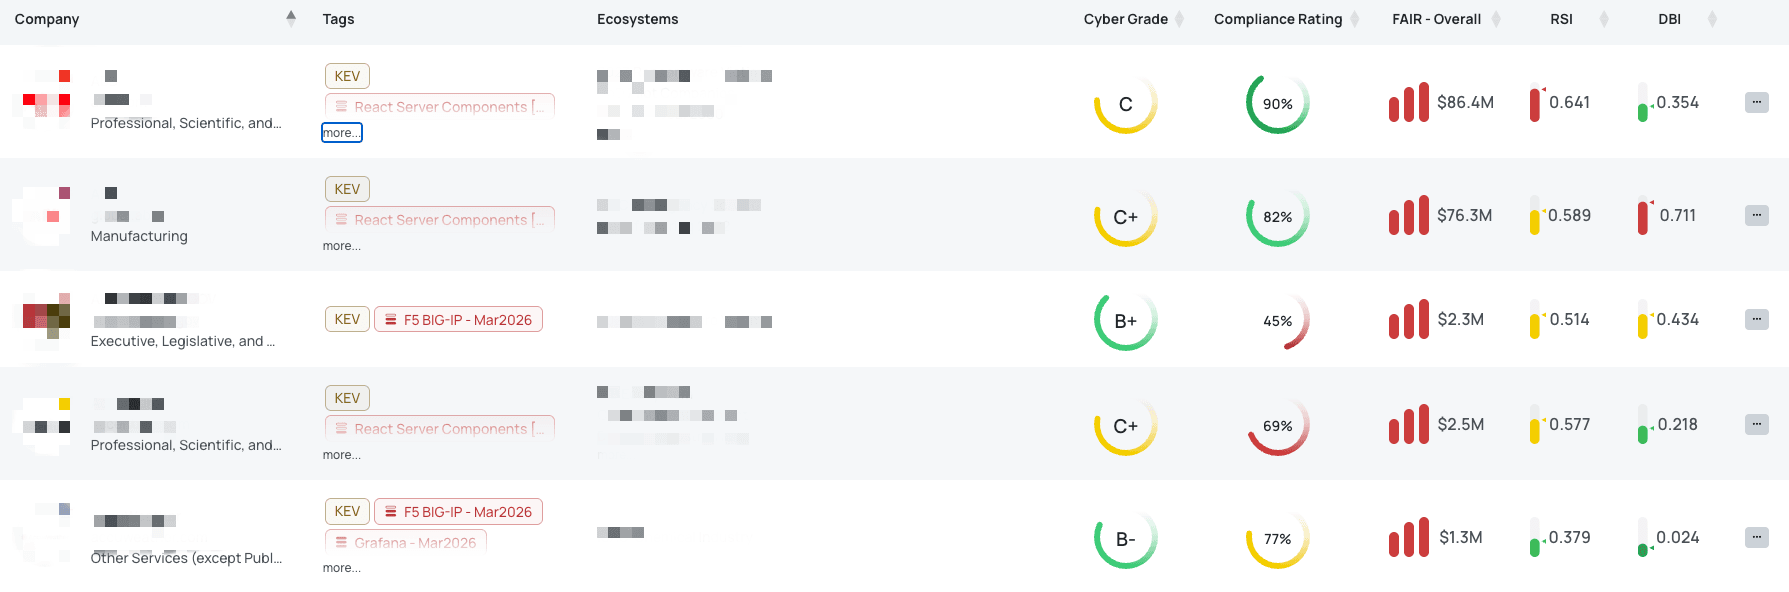Viewport: 1789px width, 592px height.
Task: Click the Cyber Grade sort icon
Action: [1180, 19]
